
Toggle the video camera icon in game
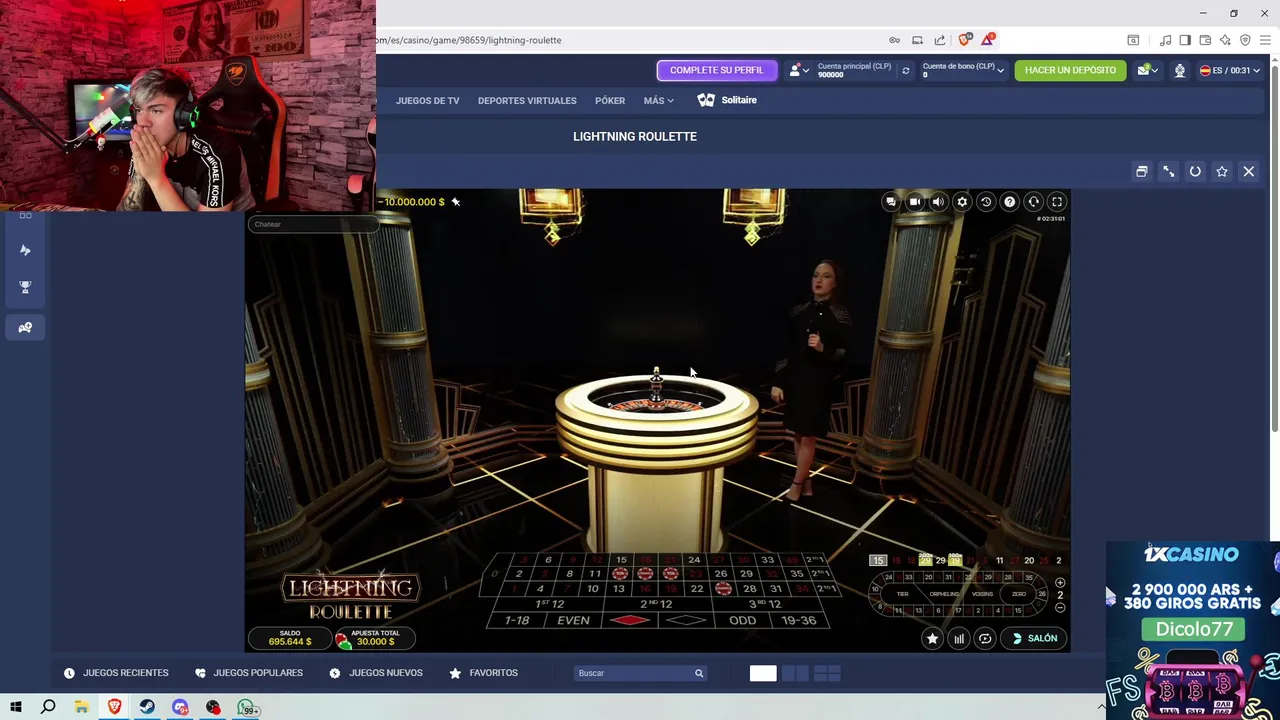914,202
